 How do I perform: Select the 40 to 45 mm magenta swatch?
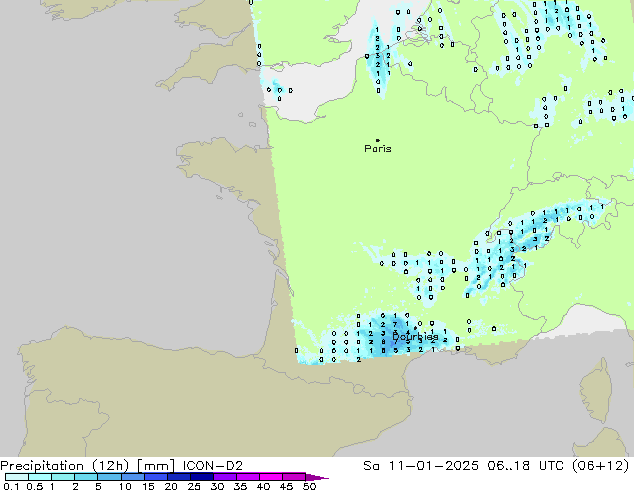pyautogui.click(x=271, y=477)
